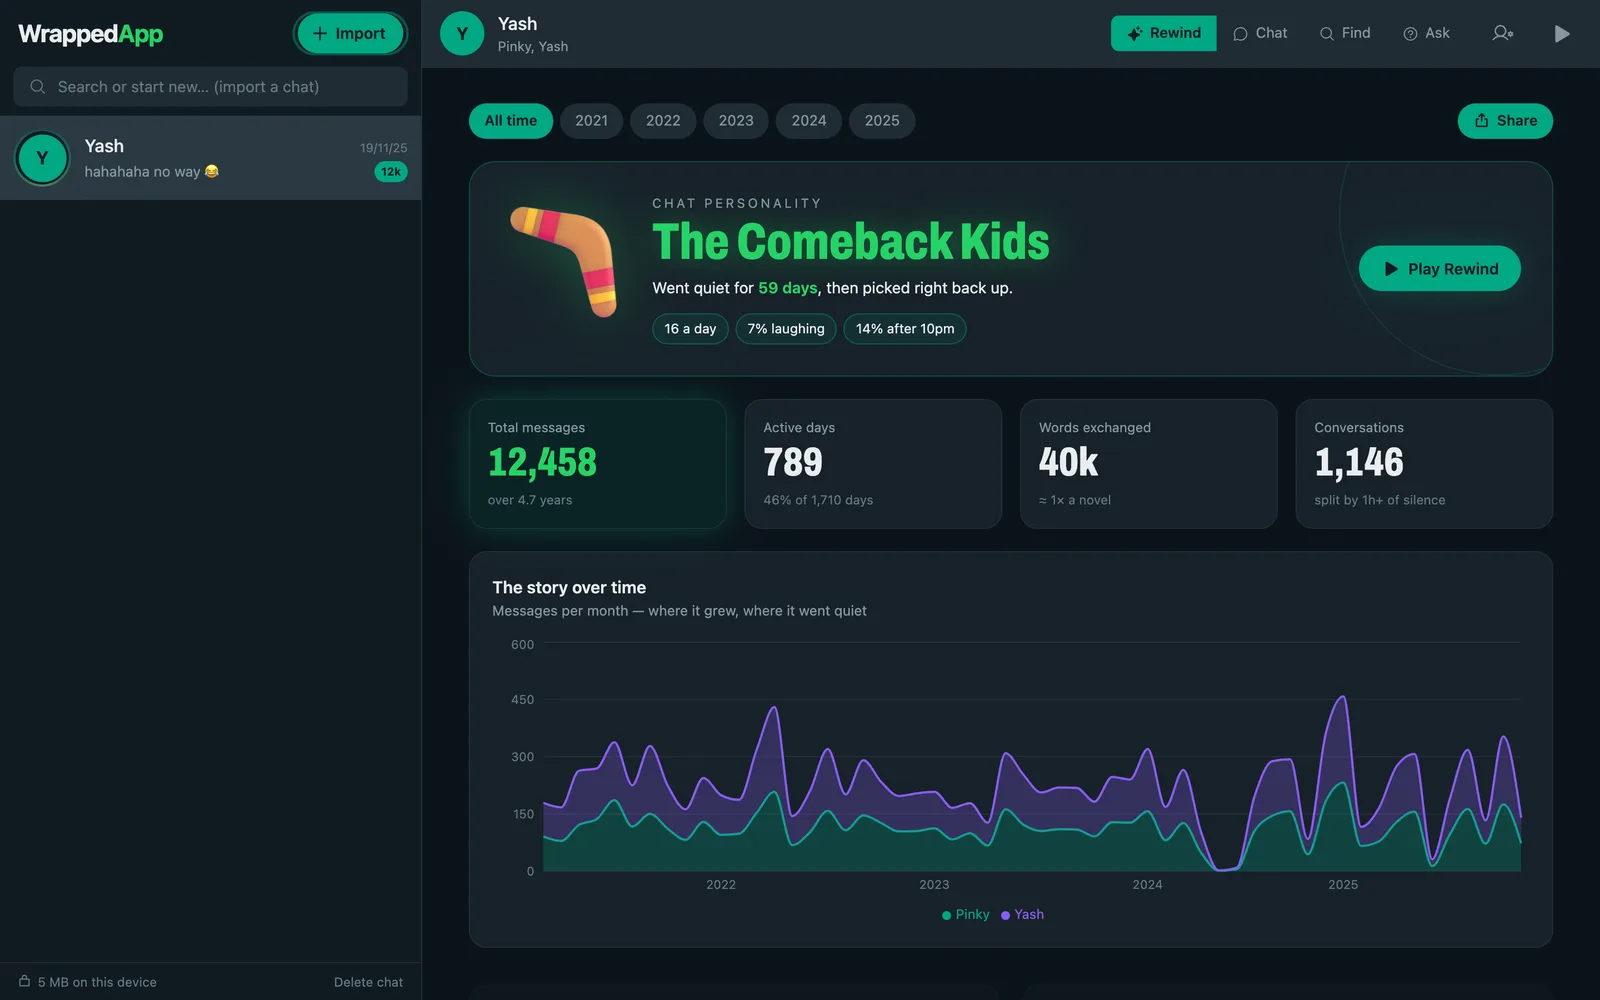
Task: Click the lock storage icon
Action: point(24,981)
